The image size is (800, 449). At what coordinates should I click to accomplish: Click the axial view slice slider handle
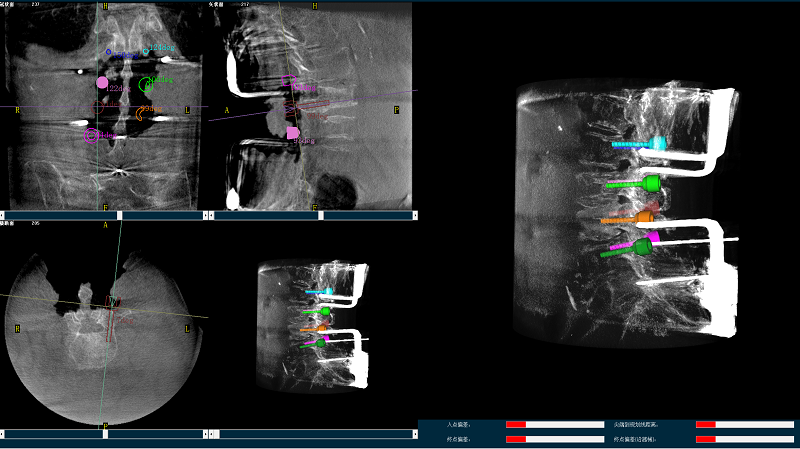click(x=105, y=434)
